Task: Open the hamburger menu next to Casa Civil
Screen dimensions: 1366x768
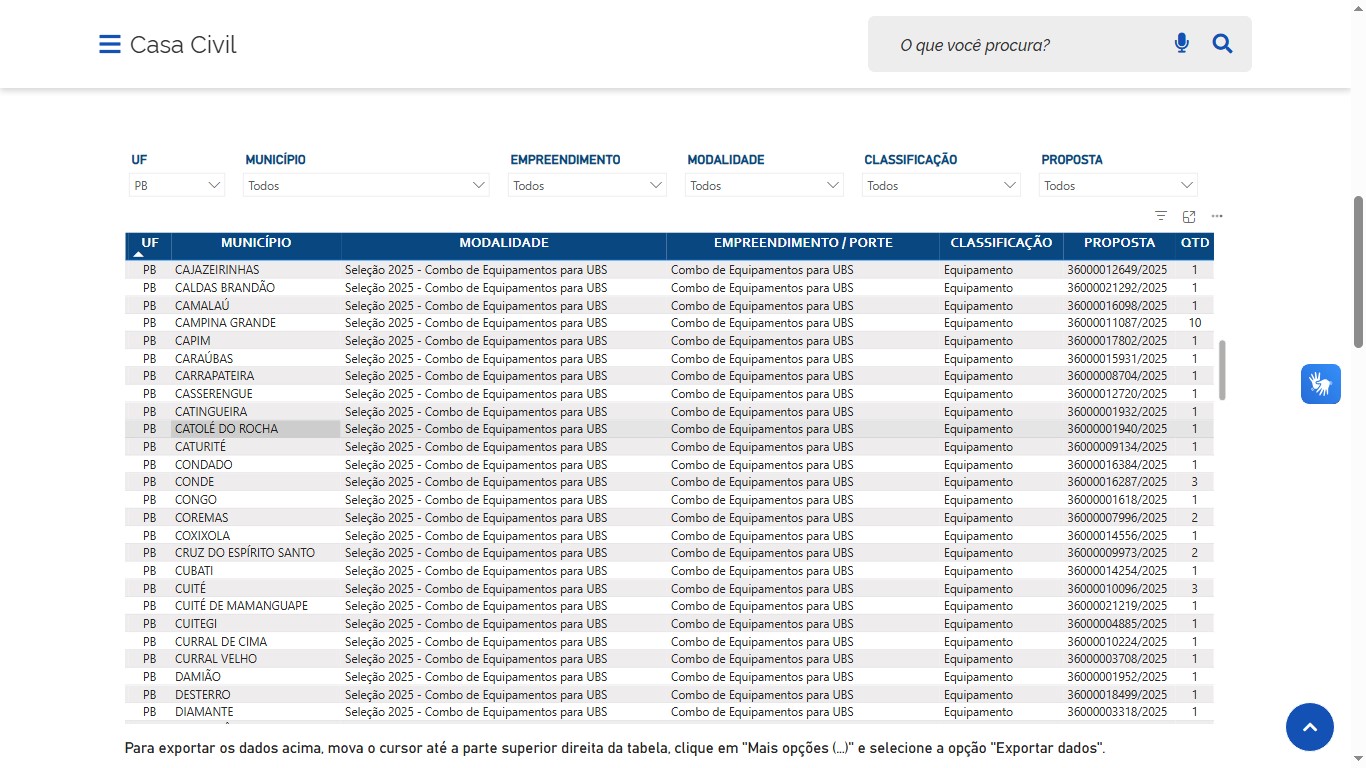Action: click(109, 45)
